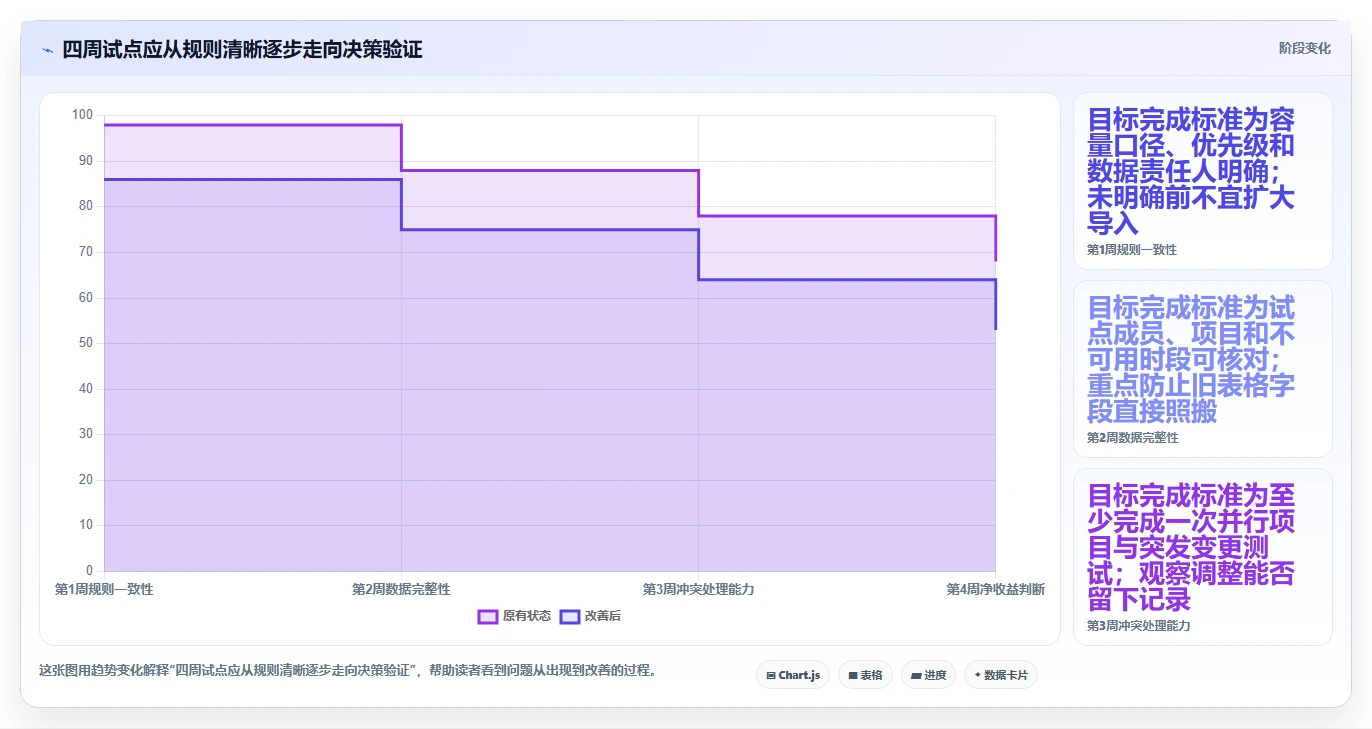Viewport: 1372px width, 729px height.
Task: Click the y-axis value 20
Action: [85, 480]
